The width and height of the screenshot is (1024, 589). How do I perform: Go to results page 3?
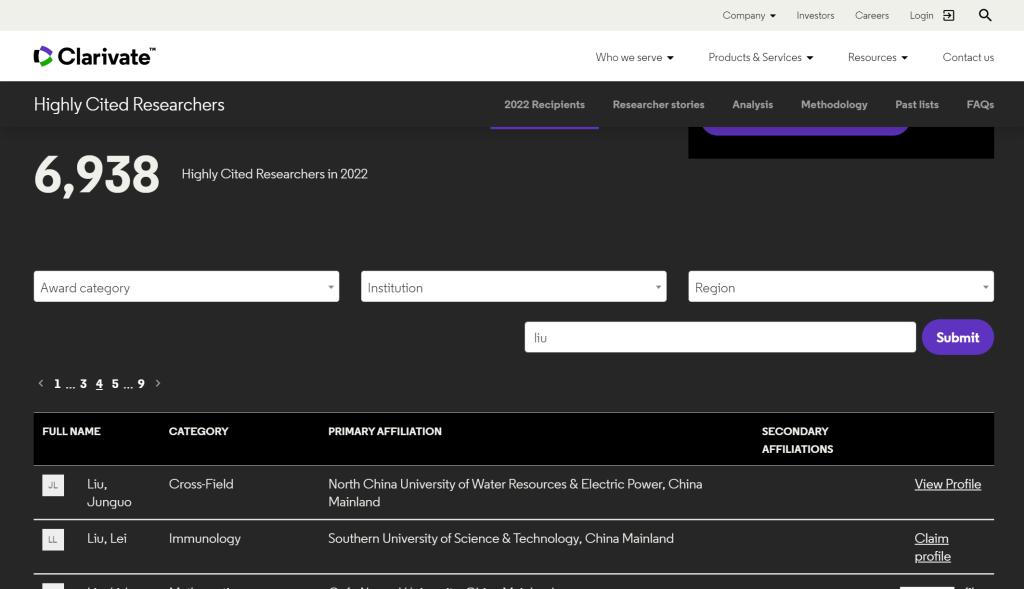point(84,384)
